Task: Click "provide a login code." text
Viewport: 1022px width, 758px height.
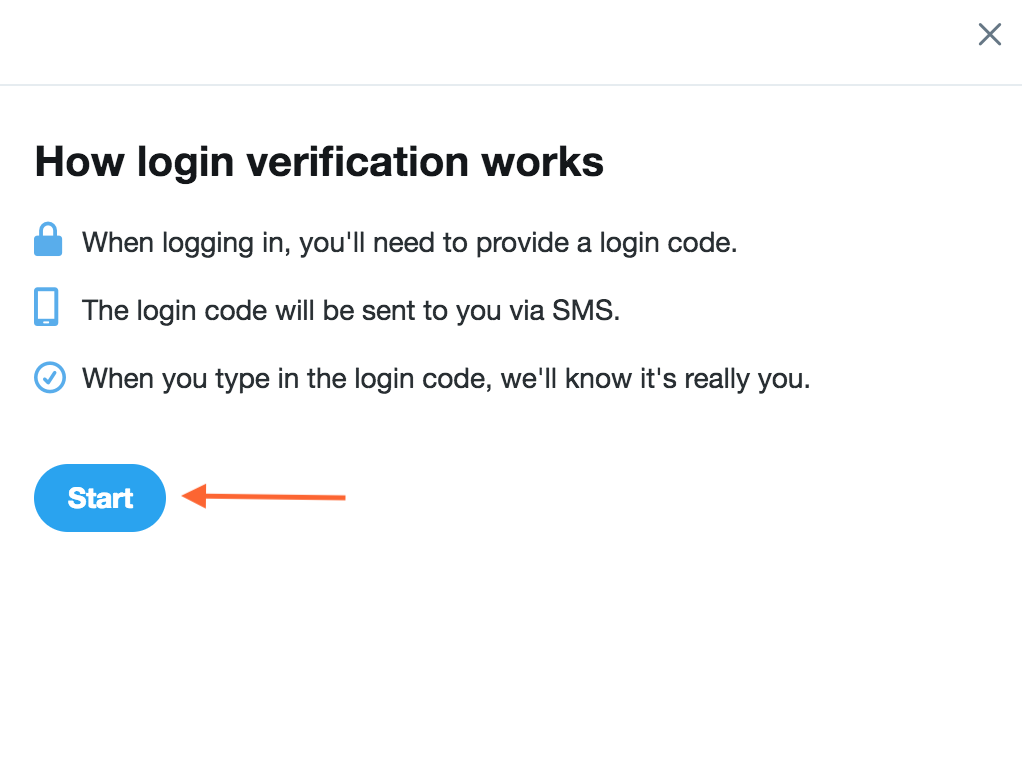Action: (x=638, y=243)
